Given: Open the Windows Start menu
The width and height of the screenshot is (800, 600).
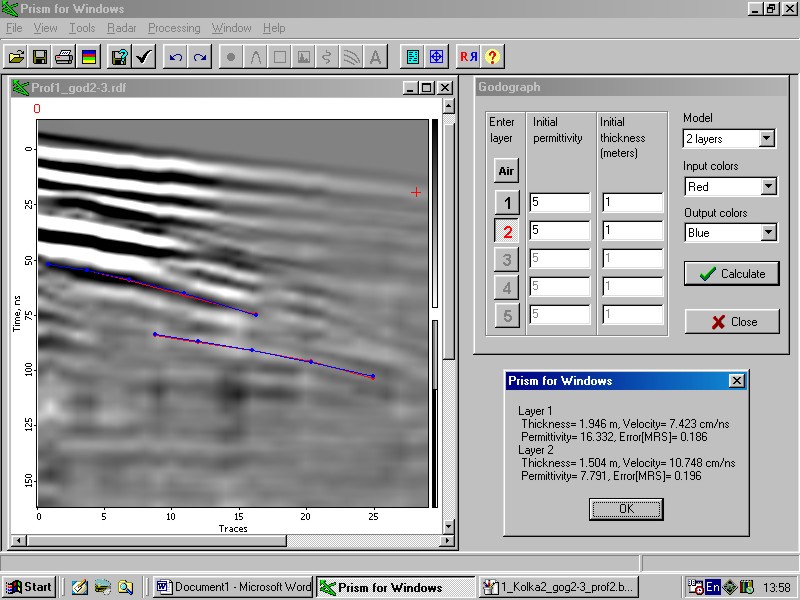Looking at the screenshot, I should coord(29,587).
